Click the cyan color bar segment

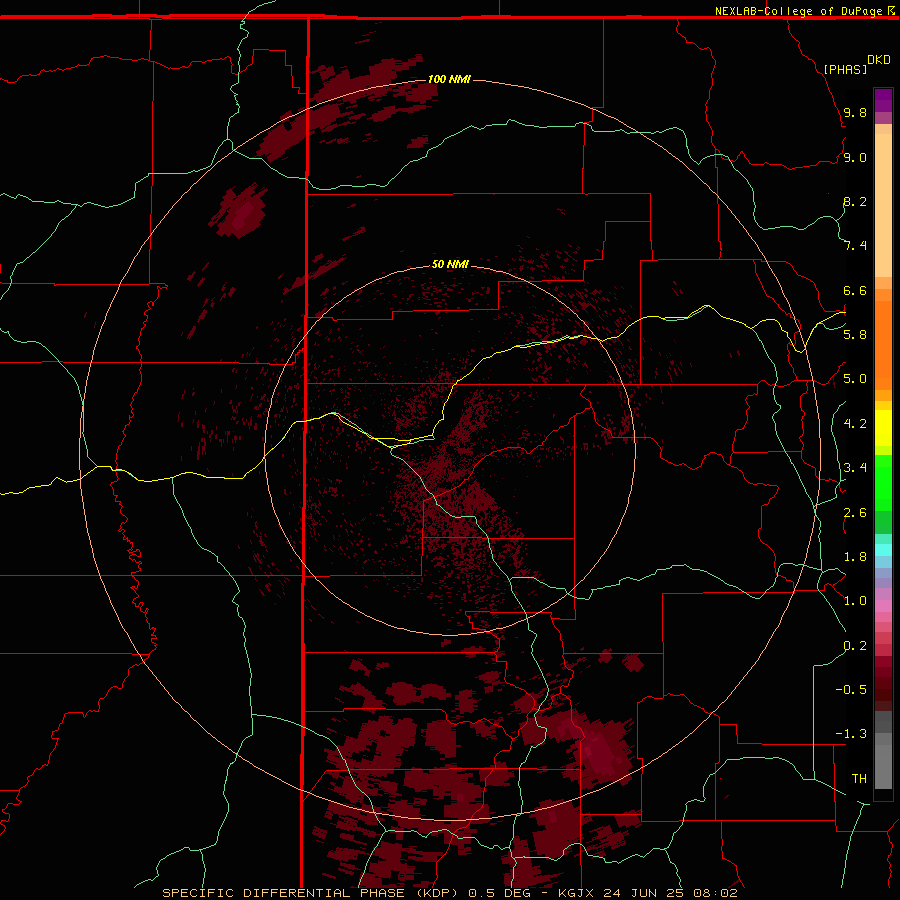883,550
